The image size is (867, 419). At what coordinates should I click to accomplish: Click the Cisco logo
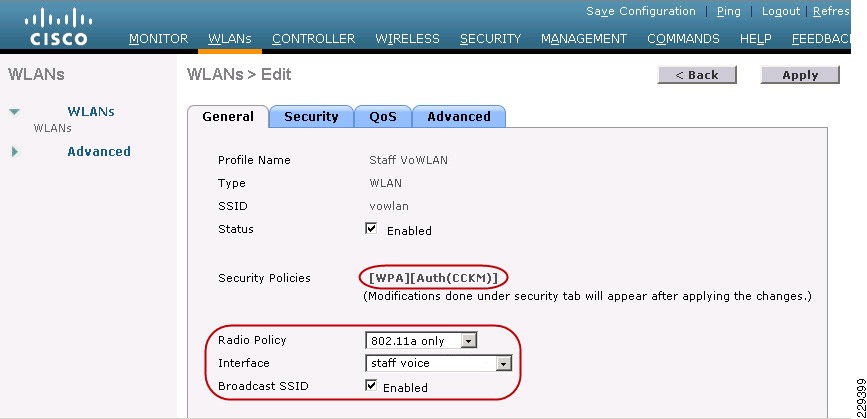point(59,29)
